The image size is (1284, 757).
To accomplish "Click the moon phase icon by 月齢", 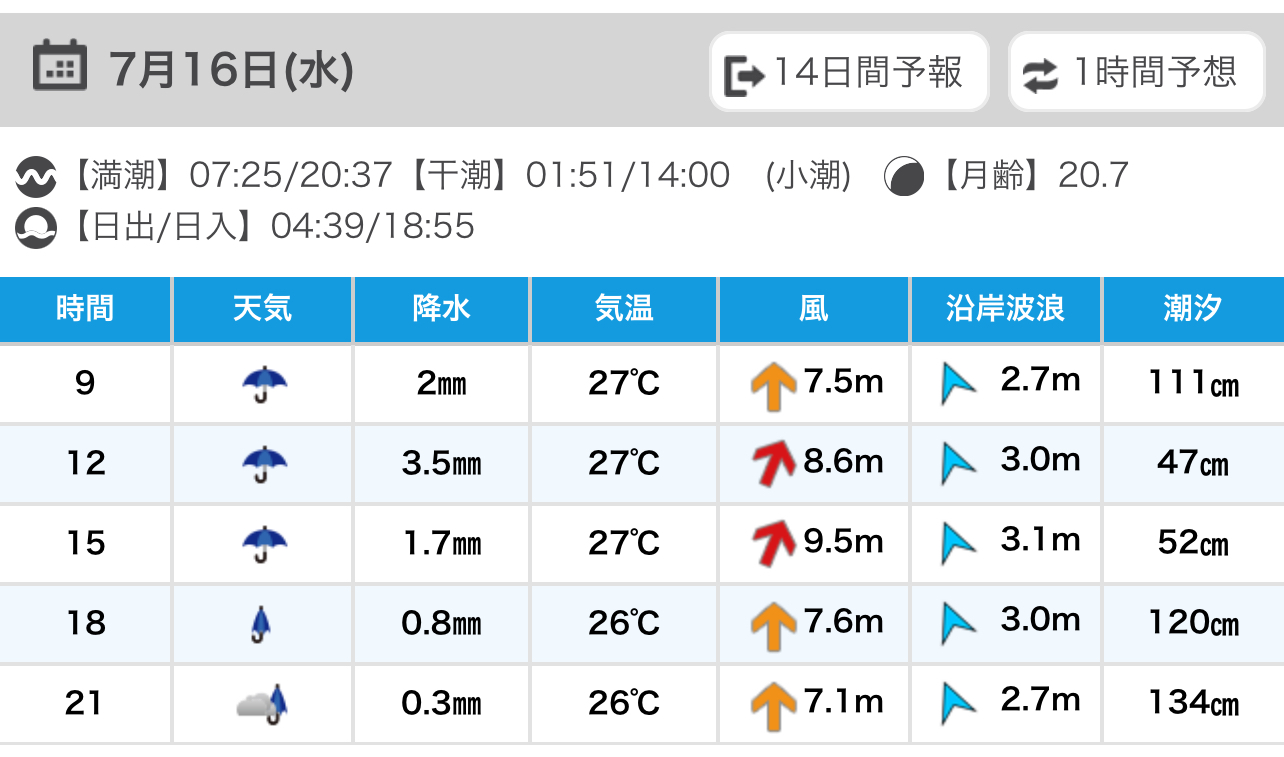I will coord(904,177).
